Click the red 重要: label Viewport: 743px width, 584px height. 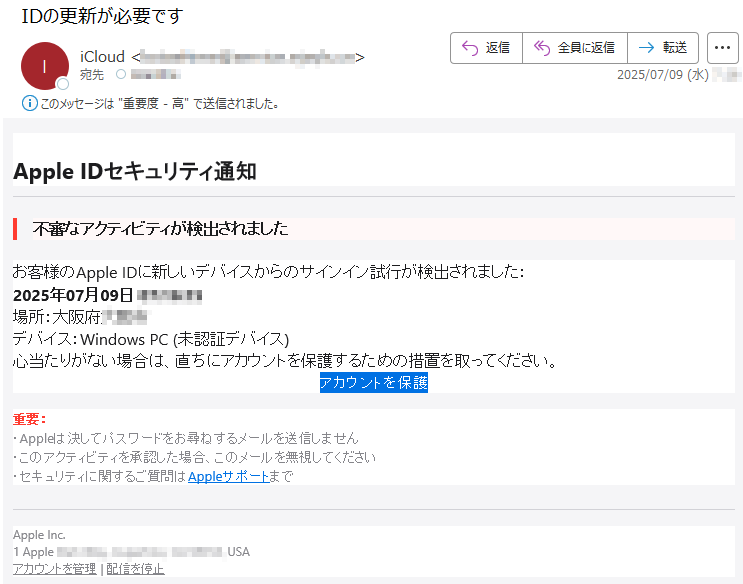[x=29, y=419]
